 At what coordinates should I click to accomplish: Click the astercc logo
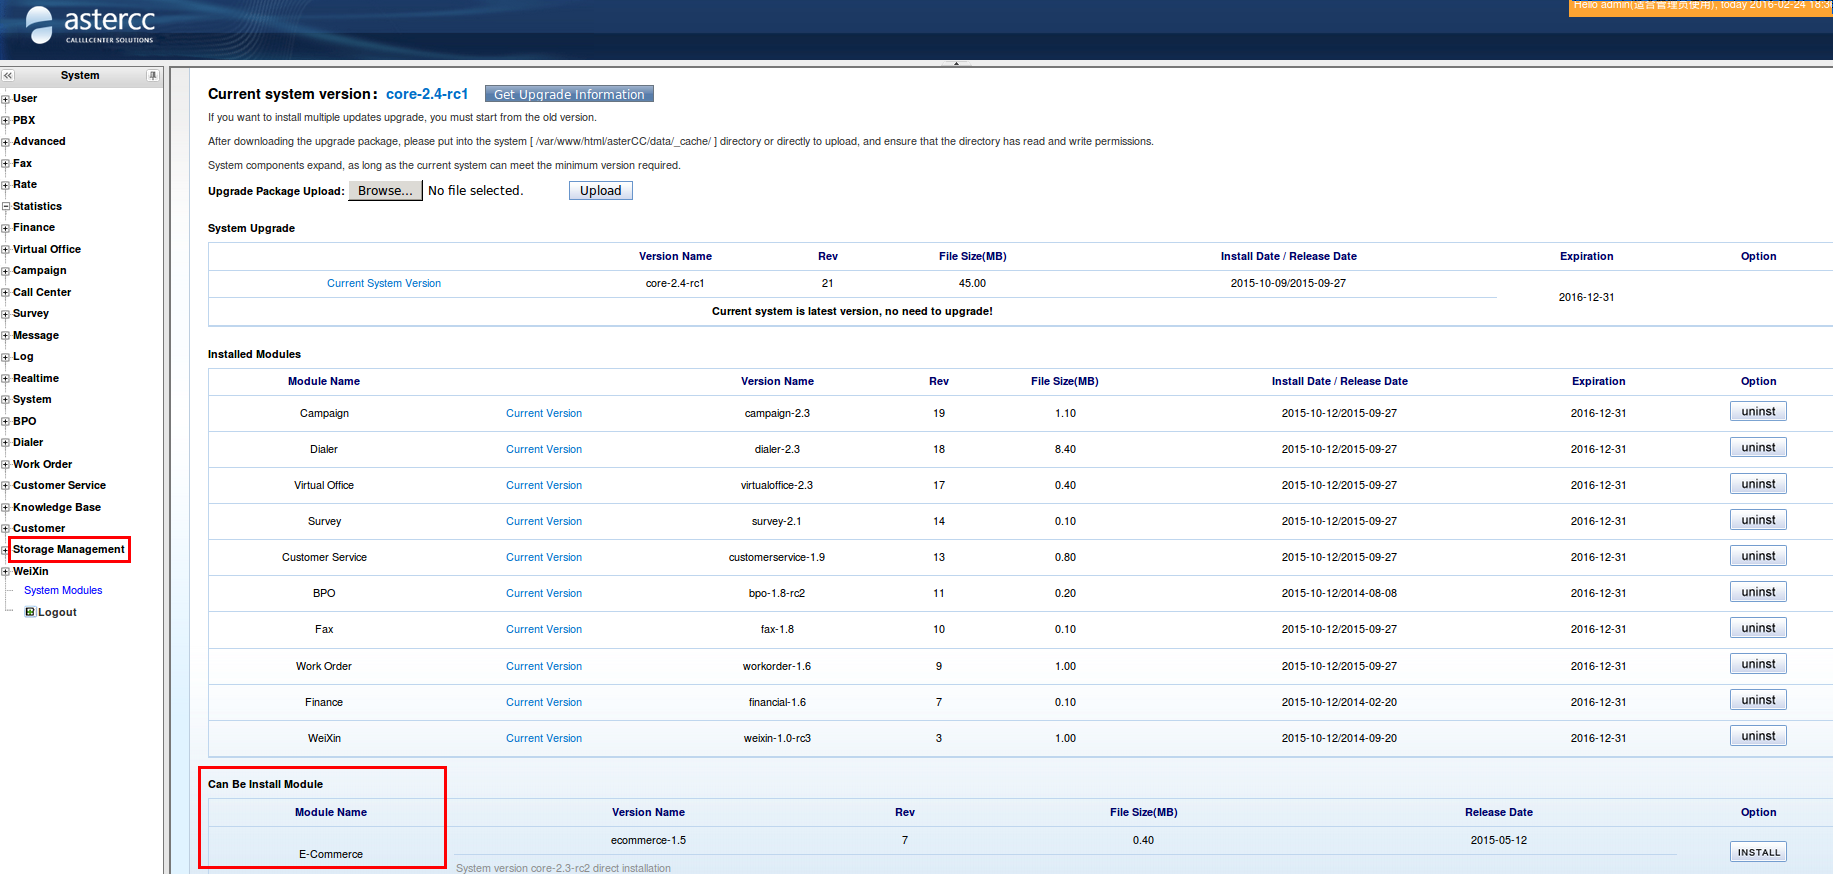(x=90, y=25)
